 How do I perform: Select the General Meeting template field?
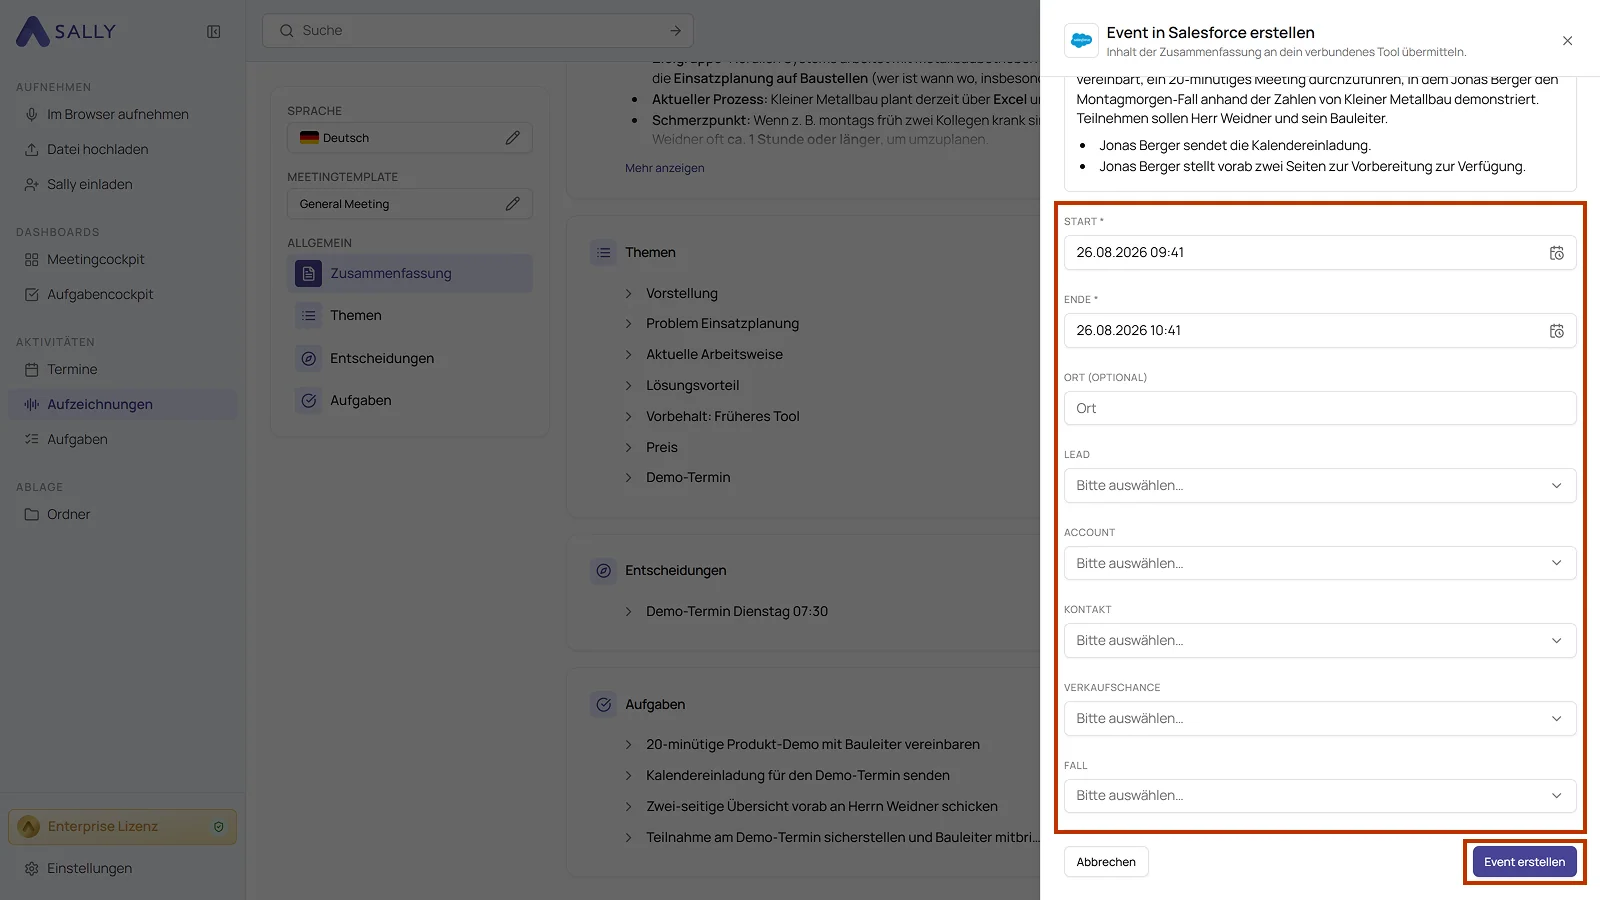pos(410,204)
